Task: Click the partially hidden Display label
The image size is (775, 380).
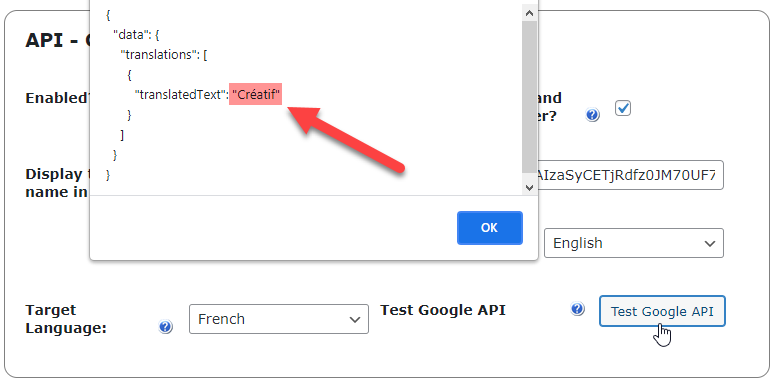Action: [57, 183]
